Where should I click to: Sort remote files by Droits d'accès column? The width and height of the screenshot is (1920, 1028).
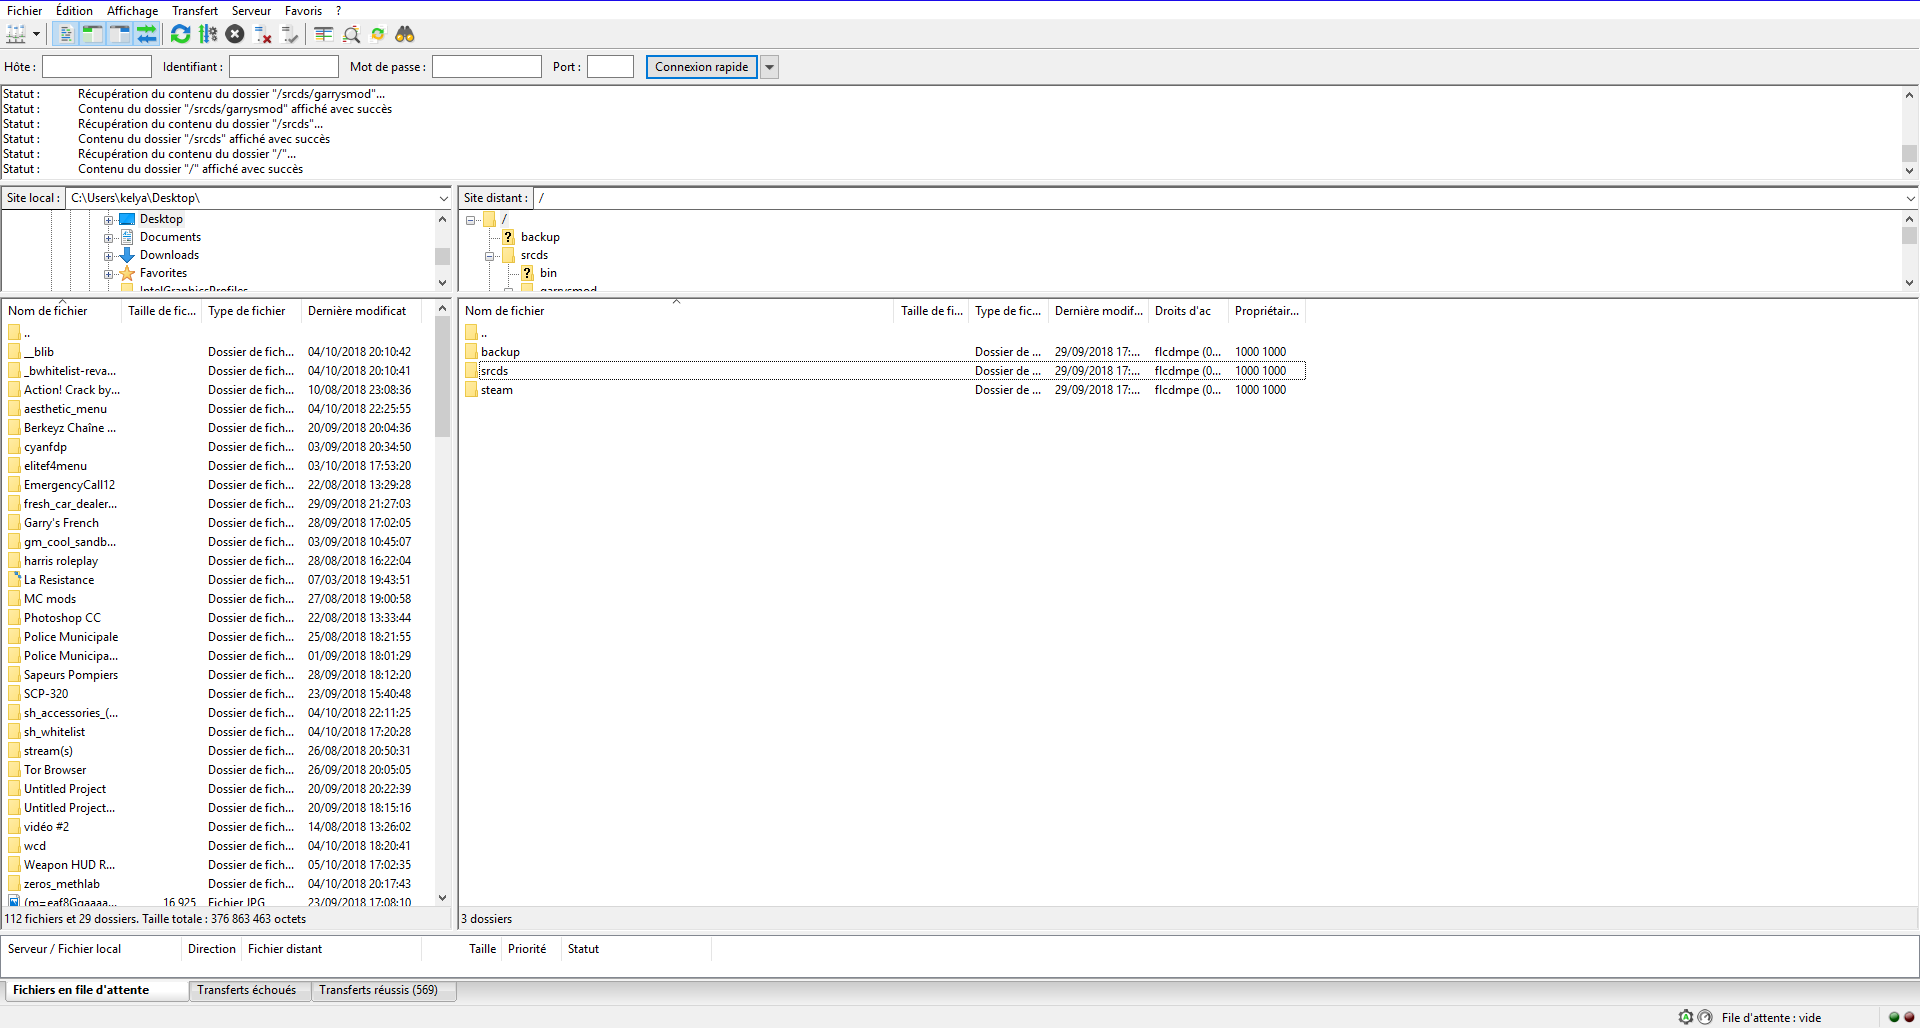point(1188,311)
